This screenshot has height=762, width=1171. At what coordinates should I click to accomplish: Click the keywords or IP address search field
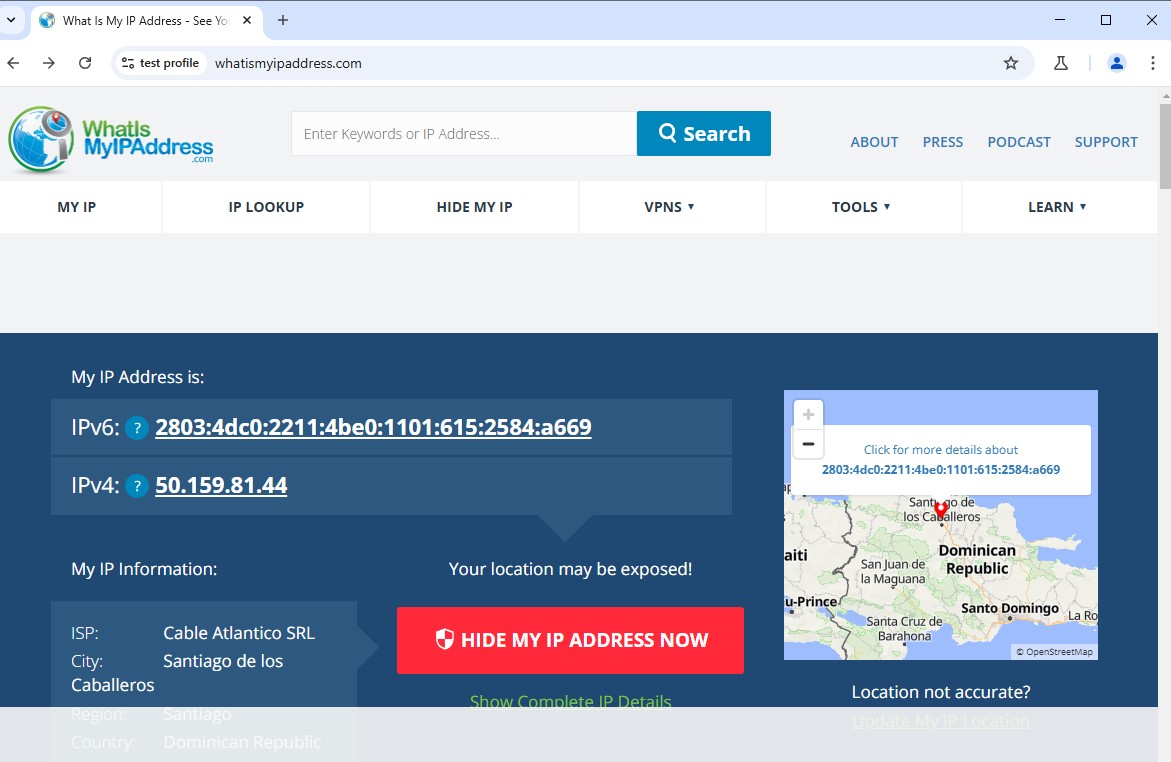(x=463, y=134)
